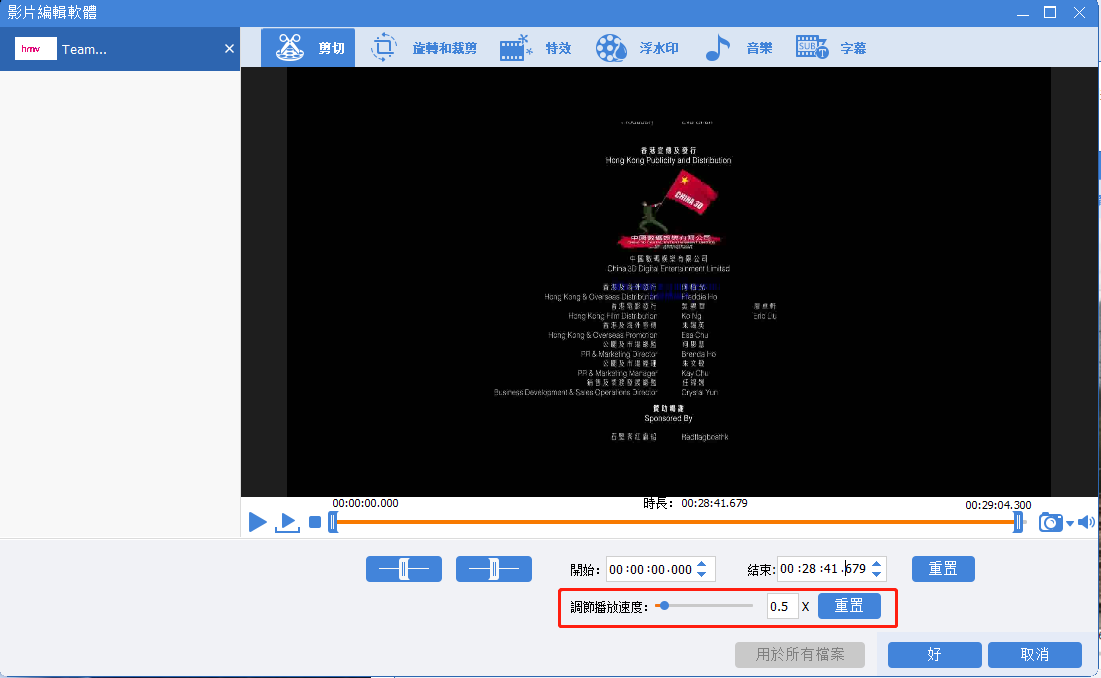The height and width of the screenshot is (678, 1101).
Task: Close the Team... file item
Action: pyautogui.click(x=229, y=48)
